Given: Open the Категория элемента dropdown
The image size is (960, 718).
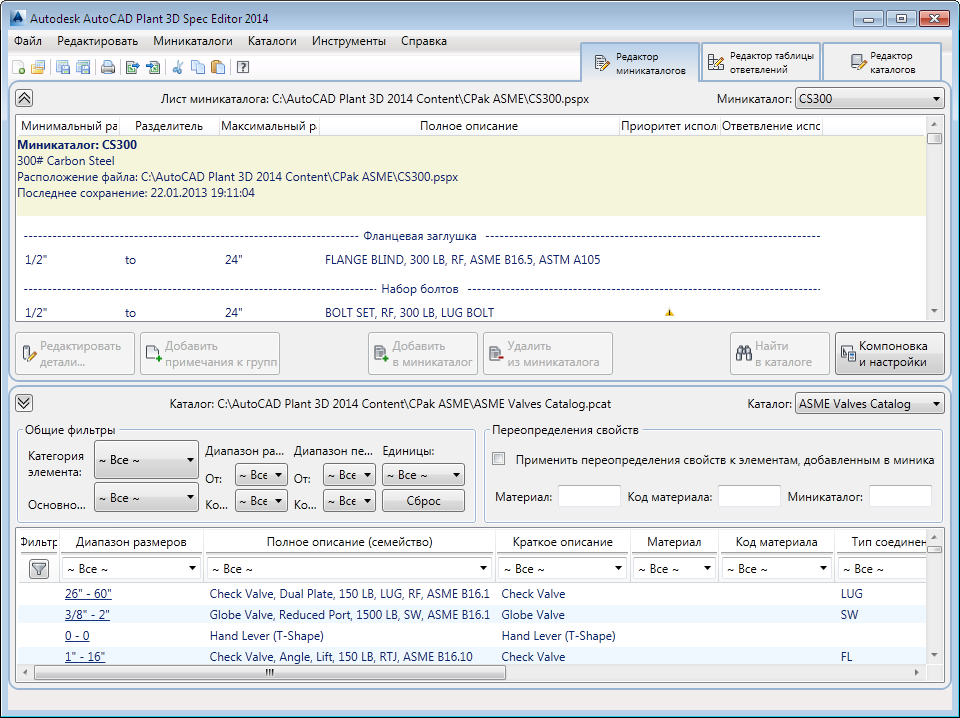Looking at the screenshot, I should pyautogui.click(x=146, y=460).
